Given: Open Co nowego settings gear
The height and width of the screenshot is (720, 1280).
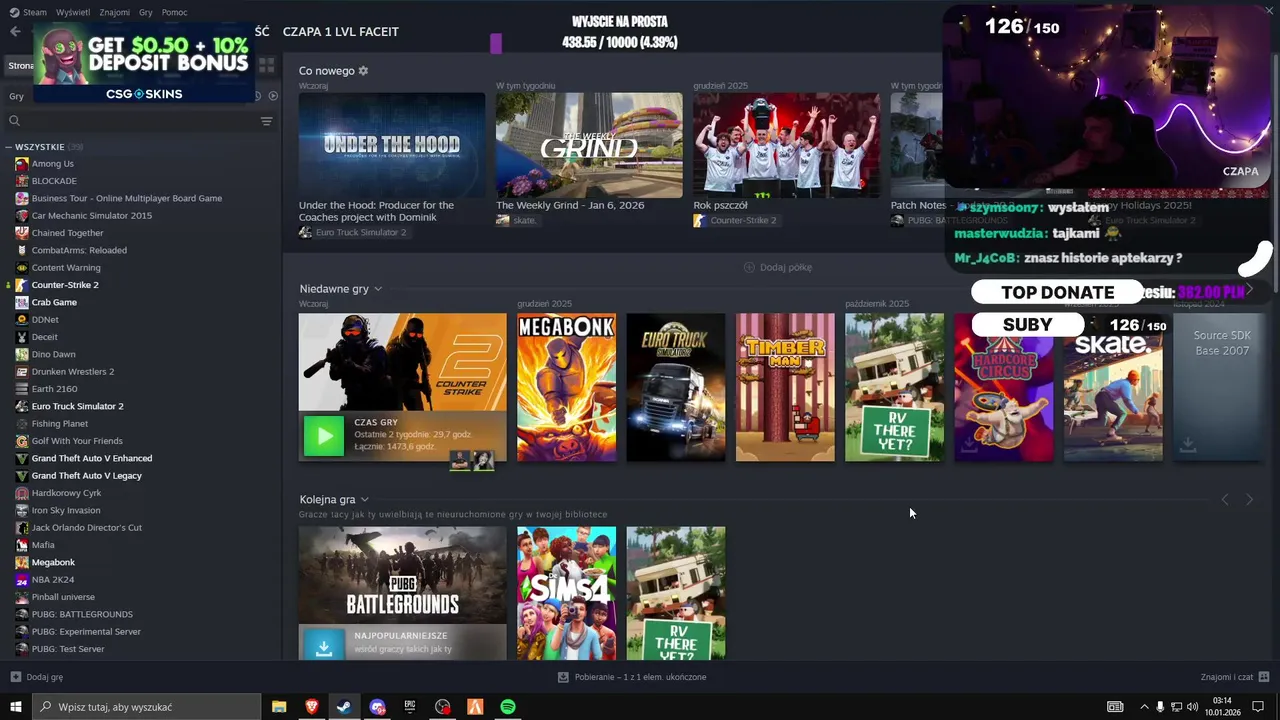Looking at the screenshot, I should pos(363,71).
